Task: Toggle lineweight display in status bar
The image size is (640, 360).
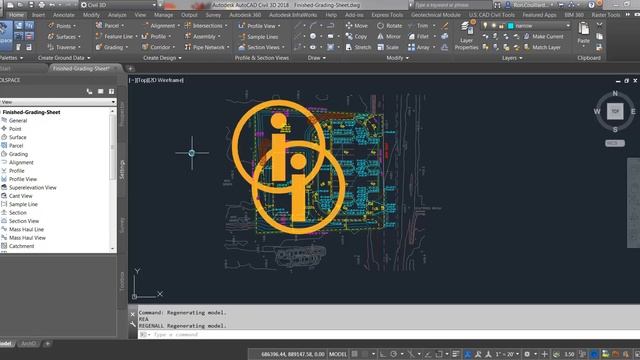Action: pyautogui.click(x=456, y=354)
